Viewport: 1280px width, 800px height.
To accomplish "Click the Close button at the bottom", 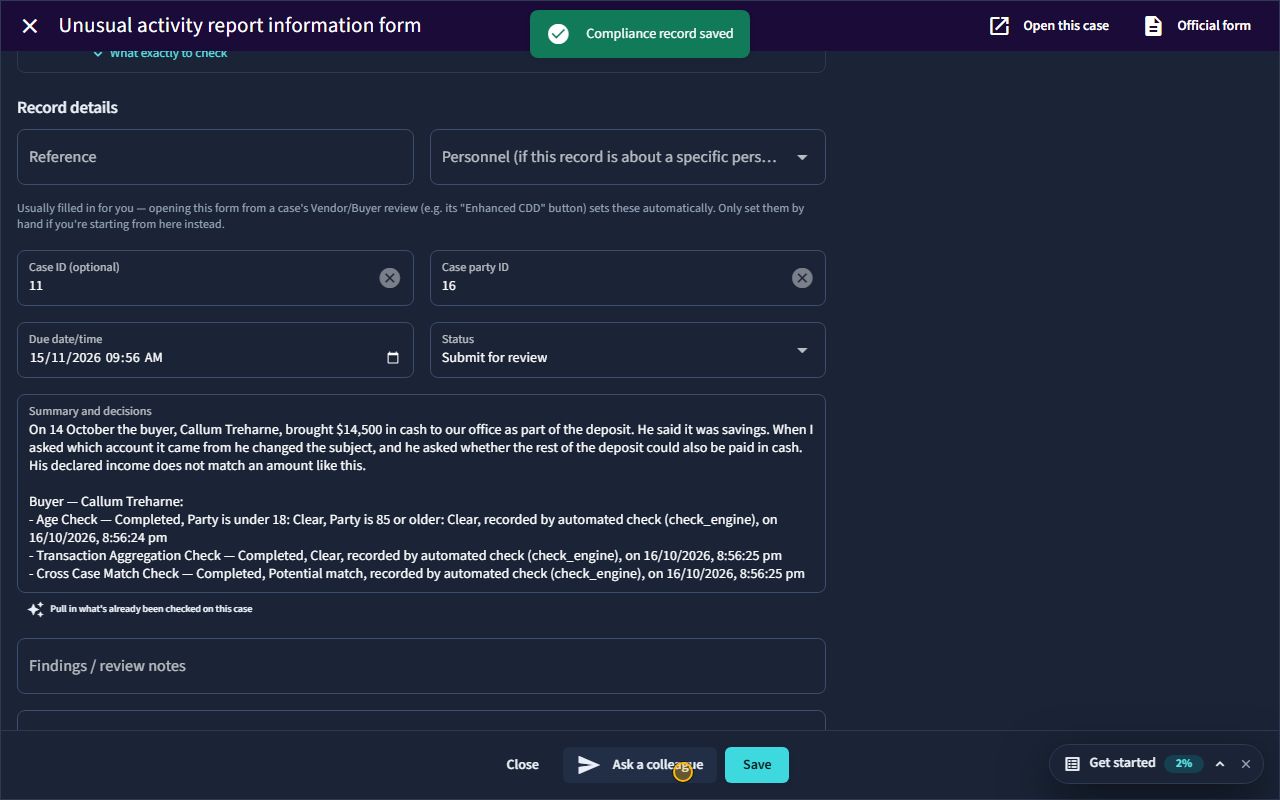I will point(522,765).
